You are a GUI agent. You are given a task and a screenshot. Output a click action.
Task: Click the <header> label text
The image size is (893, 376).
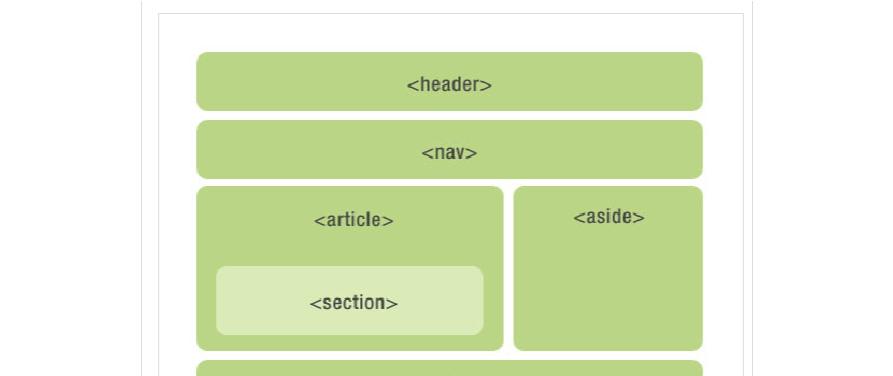(x=449, y=85)
